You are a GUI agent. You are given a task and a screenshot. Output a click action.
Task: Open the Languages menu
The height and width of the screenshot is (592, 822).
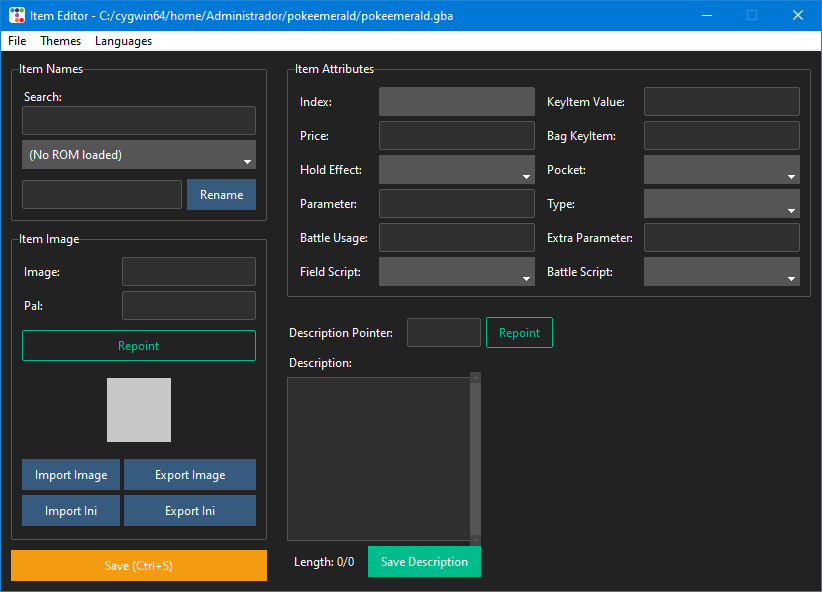[123, 41]
